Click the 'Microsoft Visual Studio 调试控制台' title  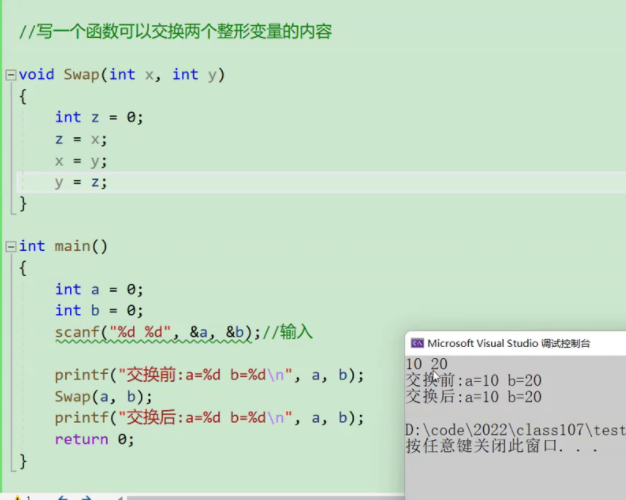point(508,343)
